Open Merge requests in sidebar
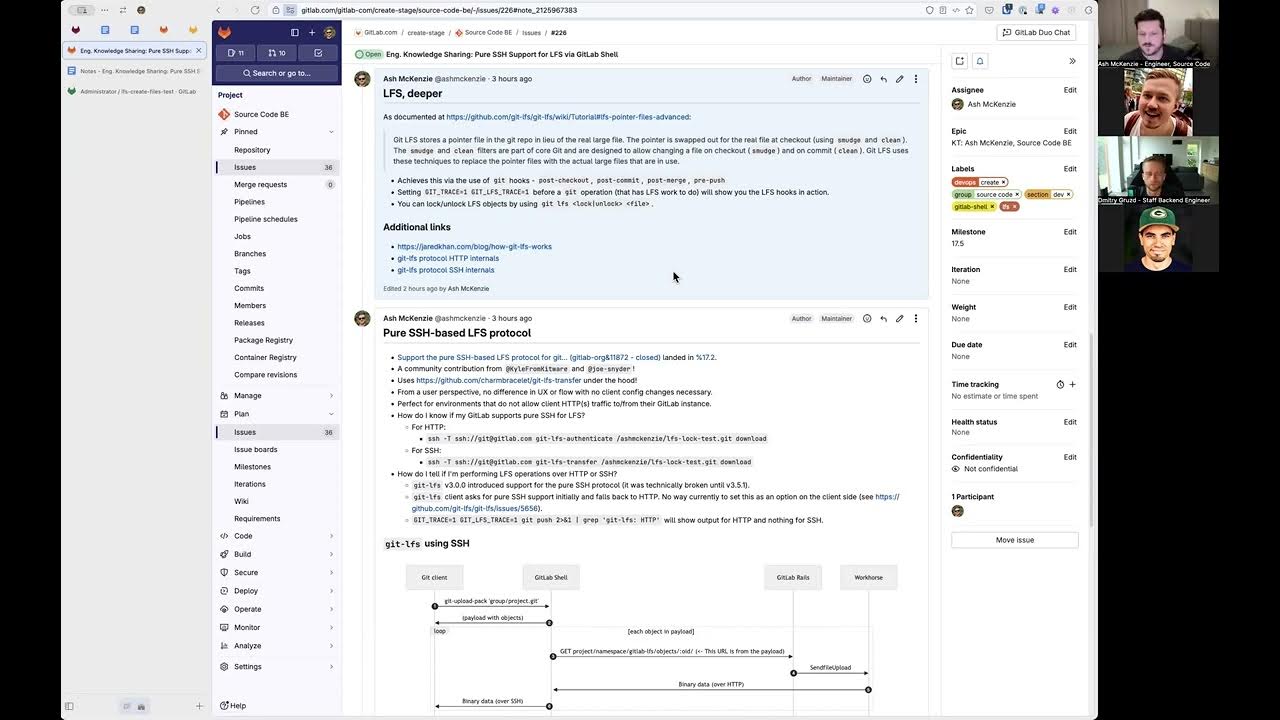 [277, 184]
